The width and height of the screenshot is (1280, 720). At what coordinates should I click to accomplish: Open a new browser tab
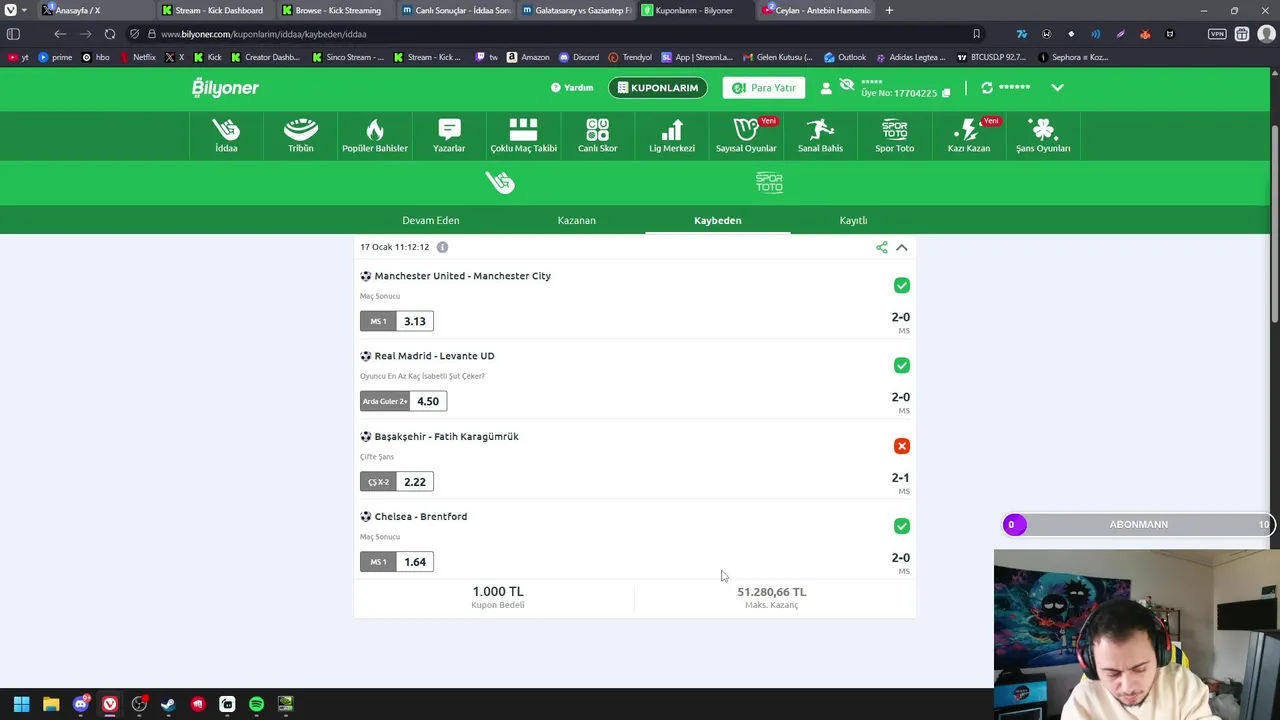889,10
